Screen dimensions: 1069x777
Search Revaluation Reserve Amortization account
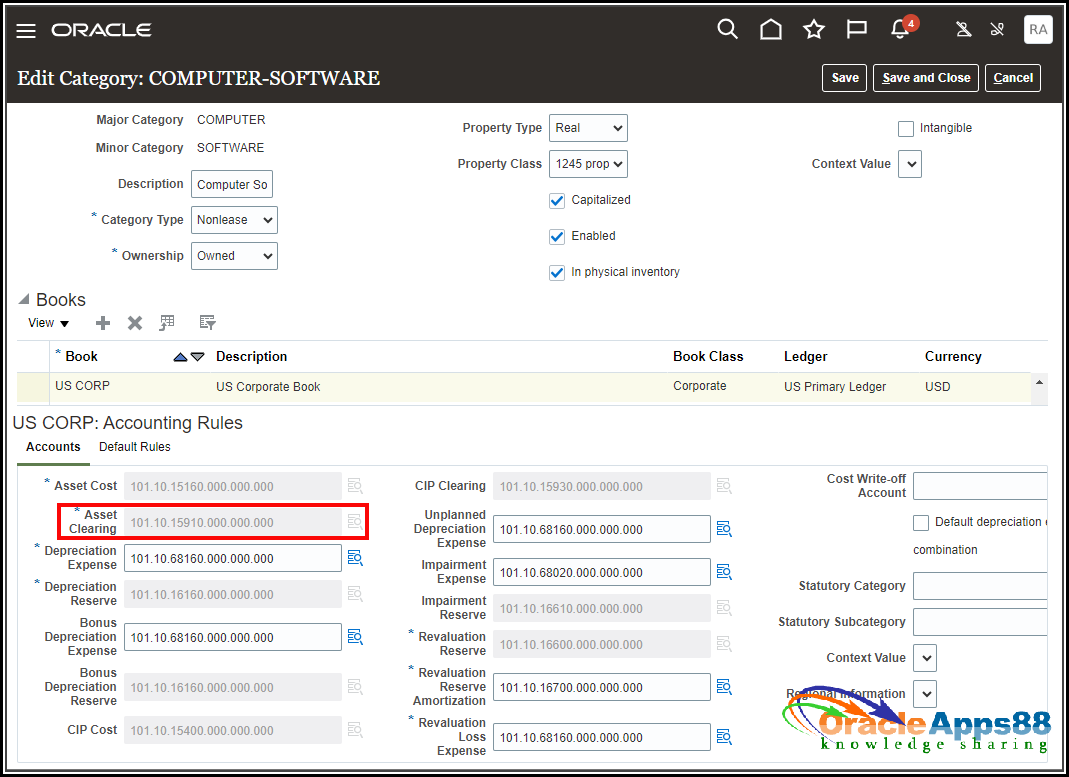pyautogui.click(x=724, y=687)
